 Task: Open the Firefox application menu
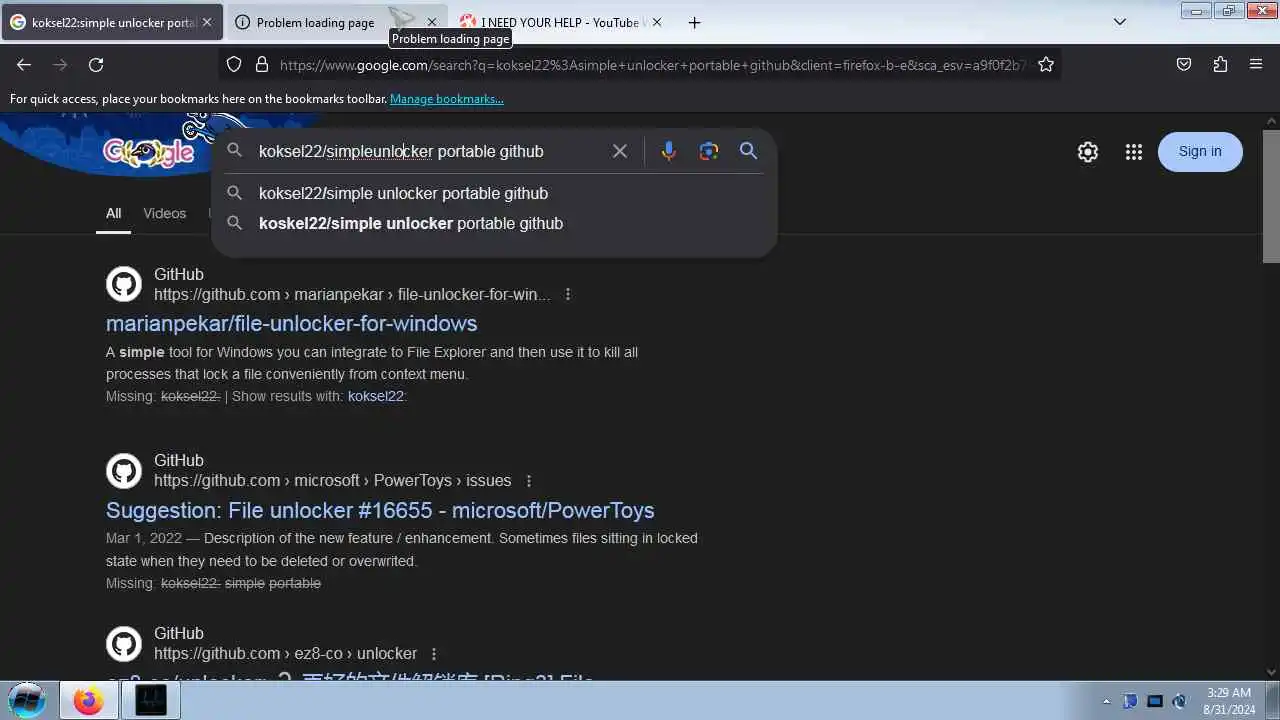pos(1256,65)
